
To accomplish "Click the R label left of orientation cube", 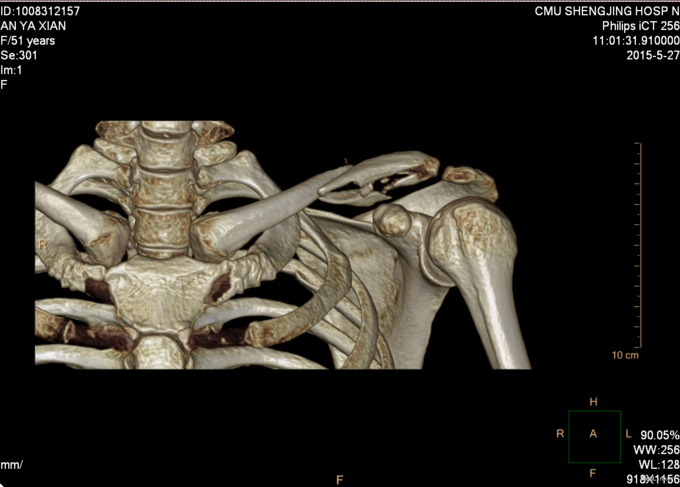I will click(x=560, y=435).
